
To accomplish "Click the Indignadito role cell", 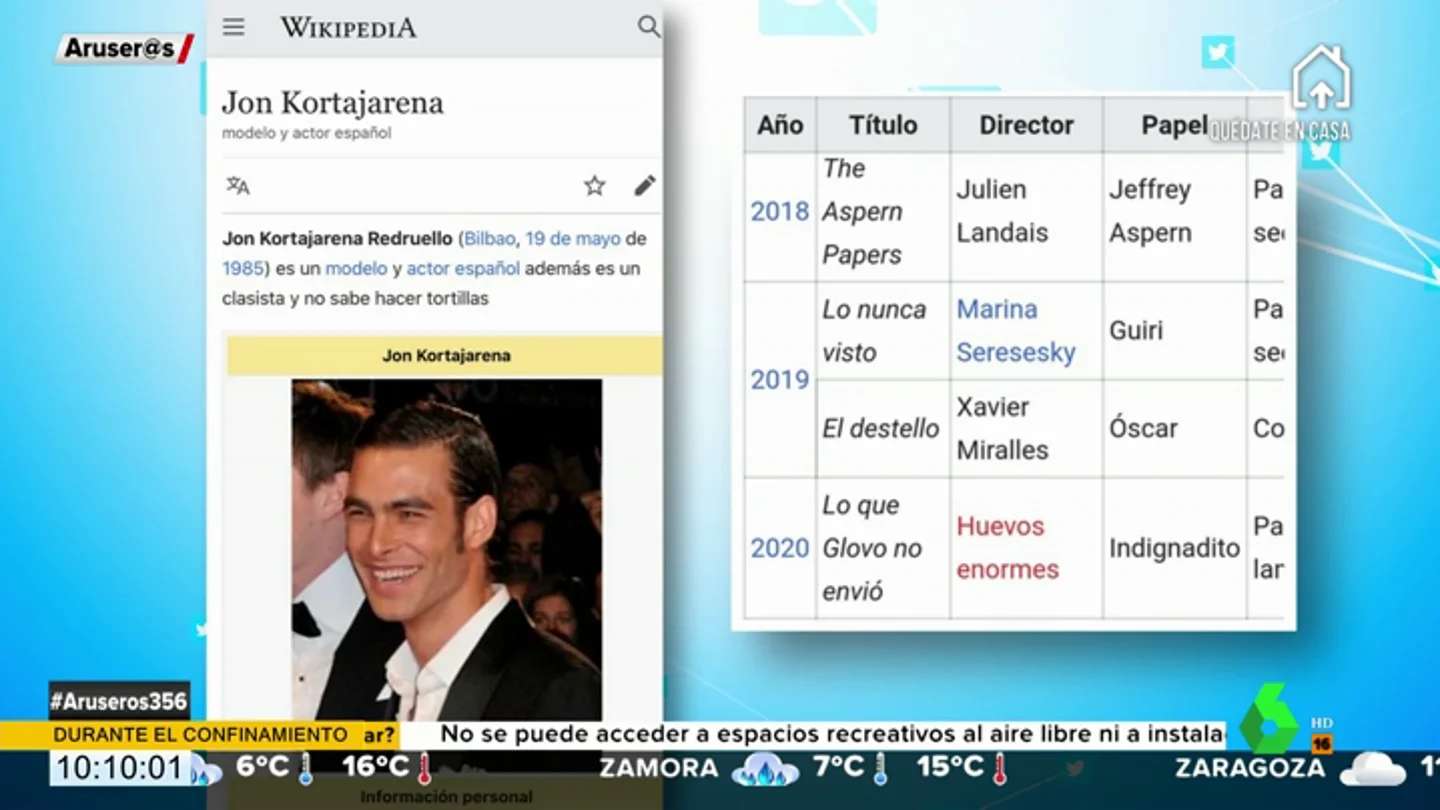I will (1175, 548).
